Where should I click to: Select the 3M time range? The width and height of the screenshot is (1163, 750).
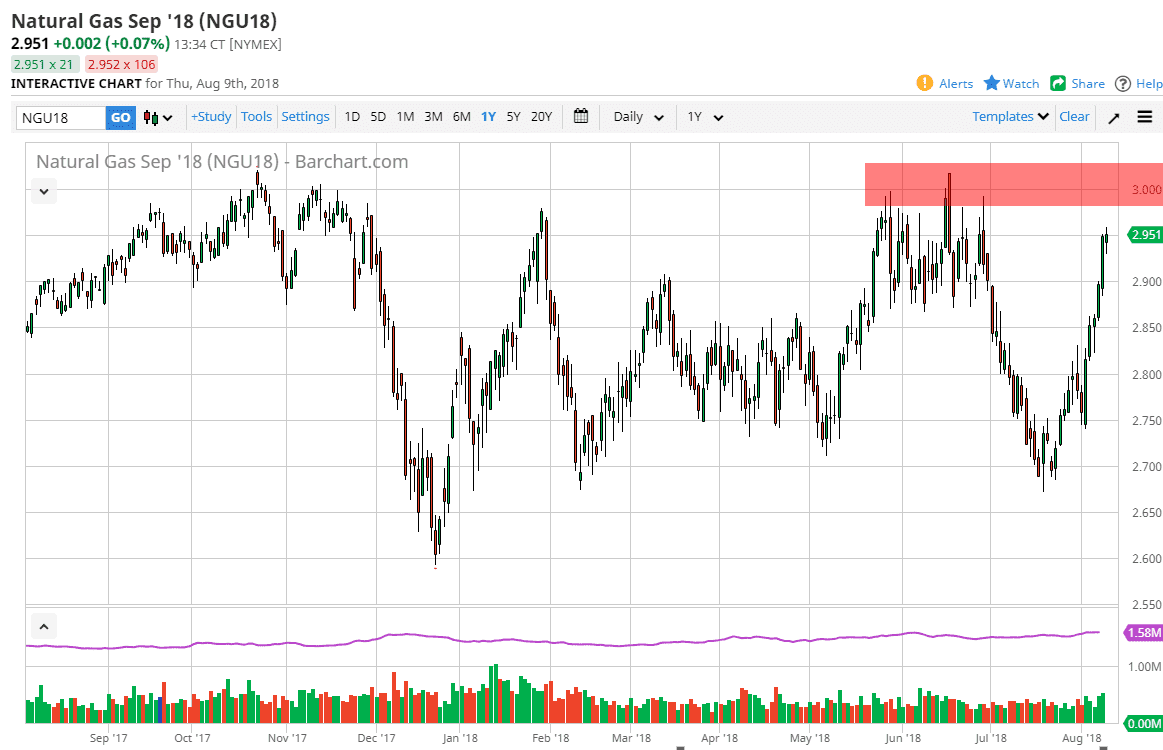(x=433, y=116)
